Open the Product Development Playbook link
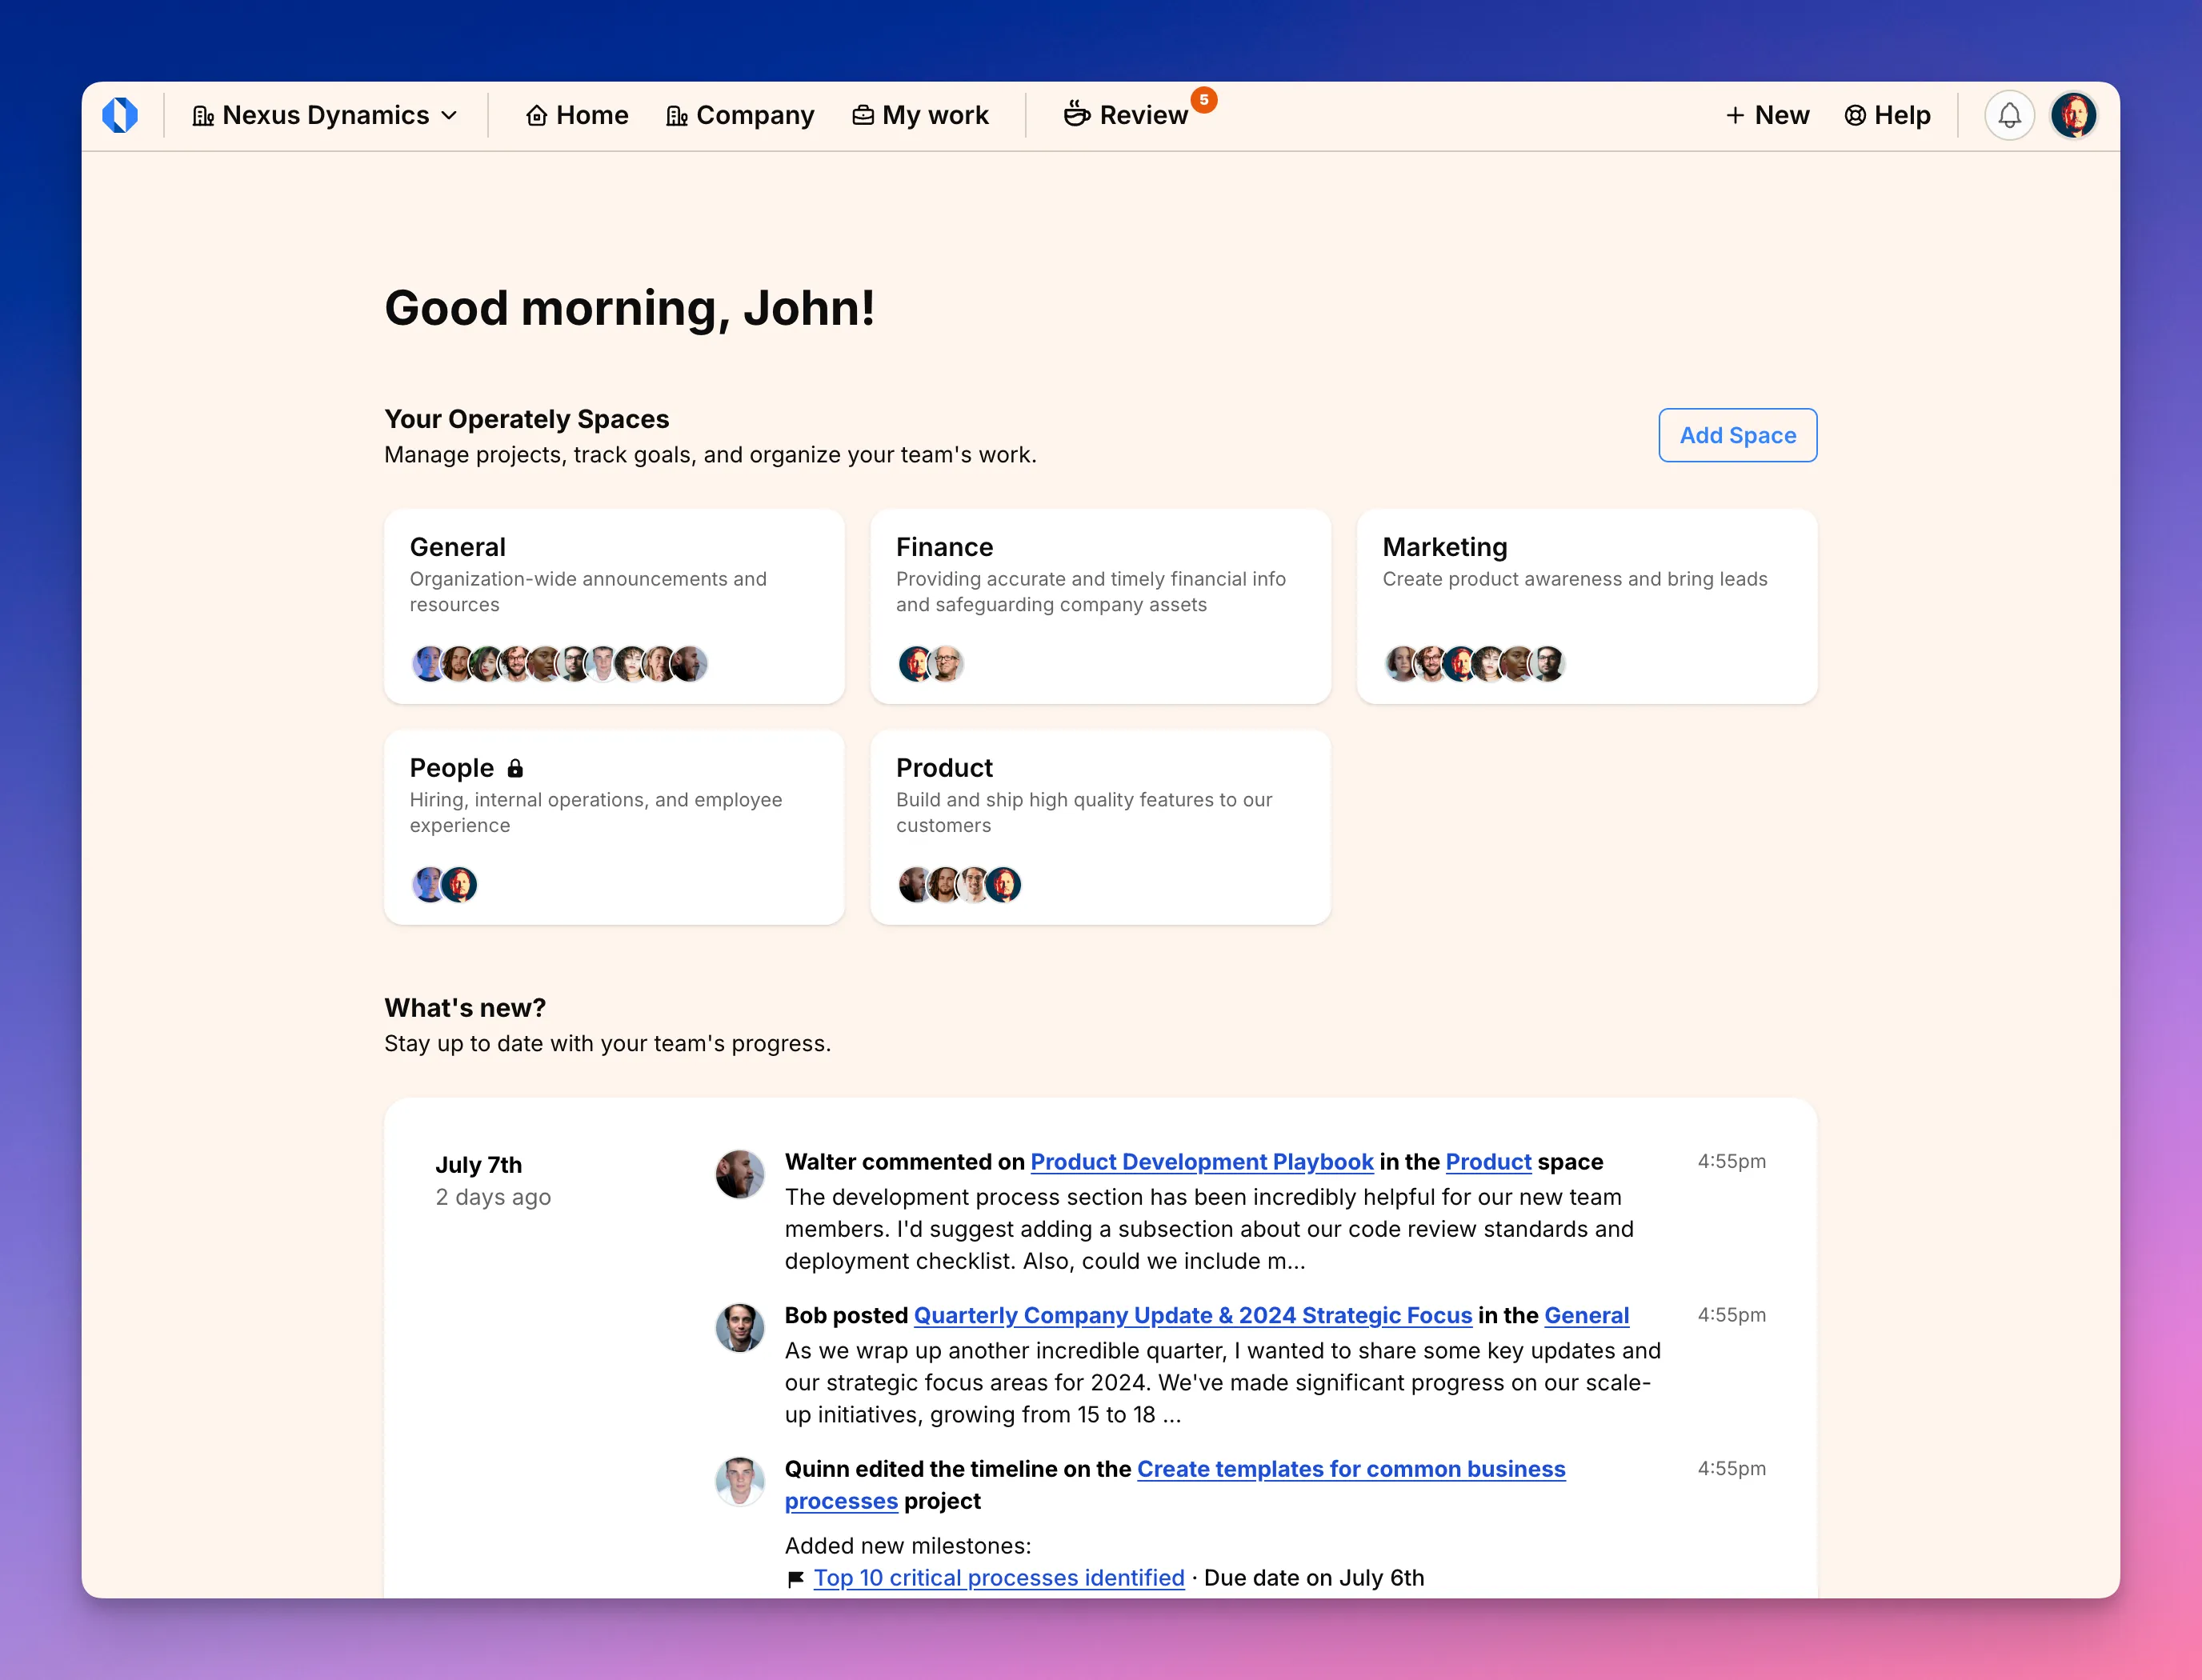The image size is (2202, 1680). click(1202, 1161)
